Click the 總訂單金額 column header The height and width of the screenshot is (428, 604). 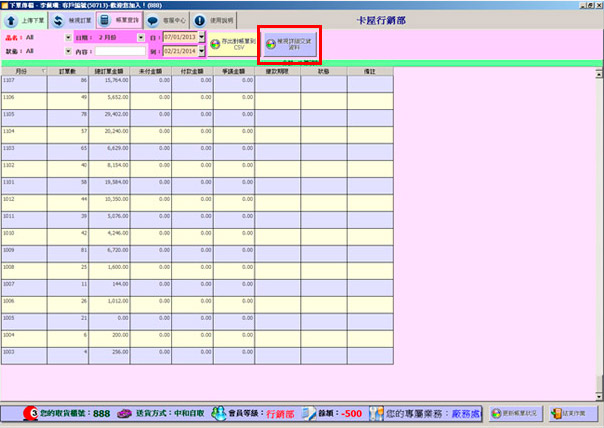pos(107,71)
